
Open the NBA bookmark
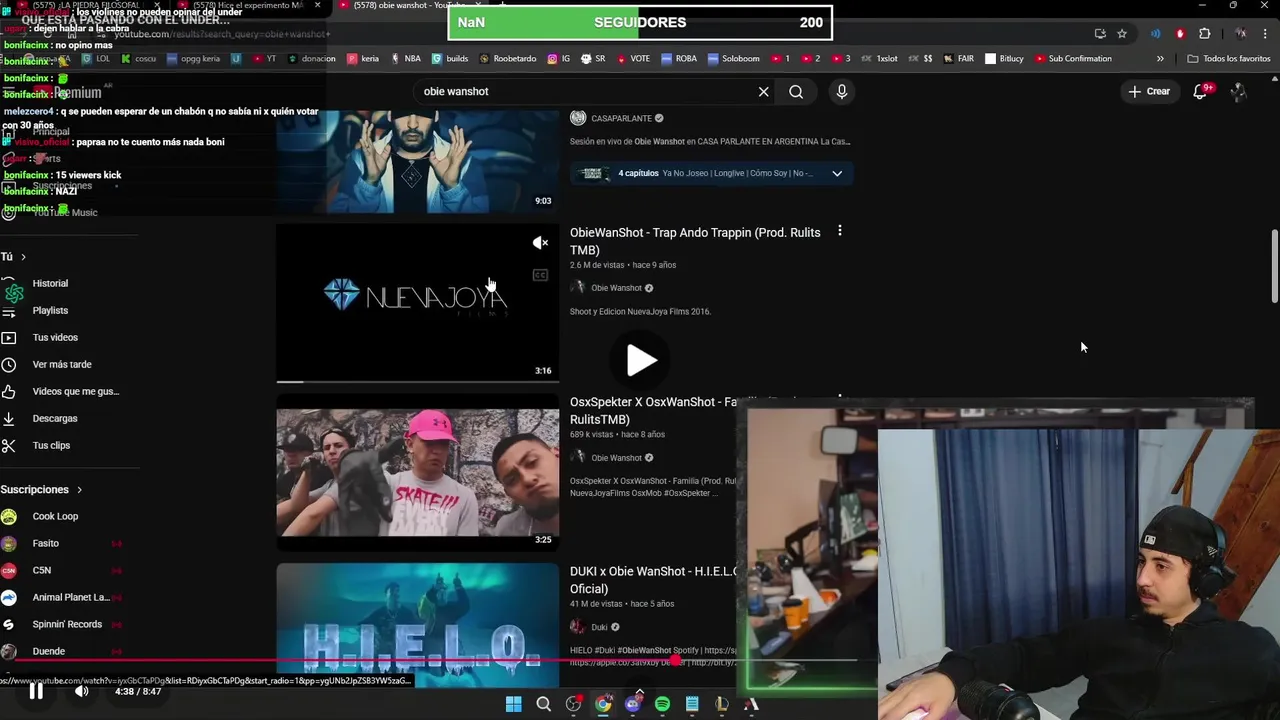[x=406, y=59]
